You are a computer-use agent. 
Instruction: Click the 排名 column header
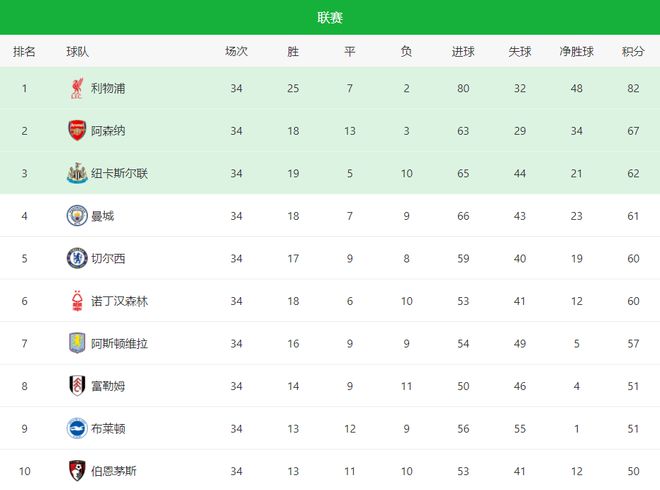tap(24, 51)
